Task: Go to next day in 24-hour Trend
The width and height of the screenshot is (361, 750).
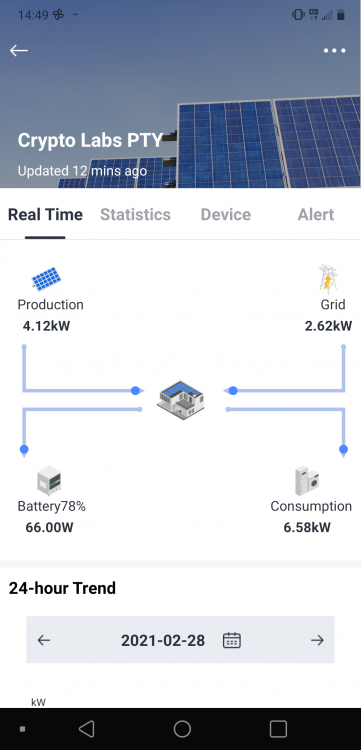Action: coord(317,640)
